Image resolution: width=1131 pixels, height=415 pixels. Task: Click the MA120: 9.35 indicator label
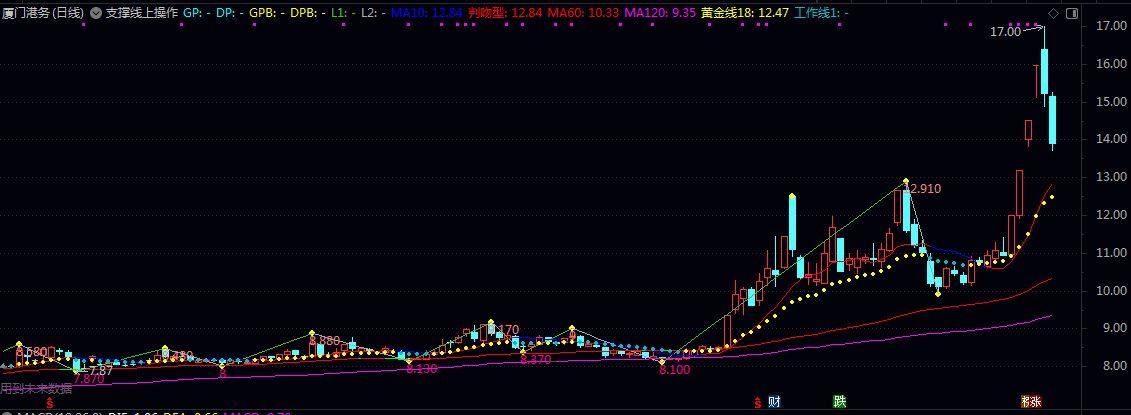(661, 13)
